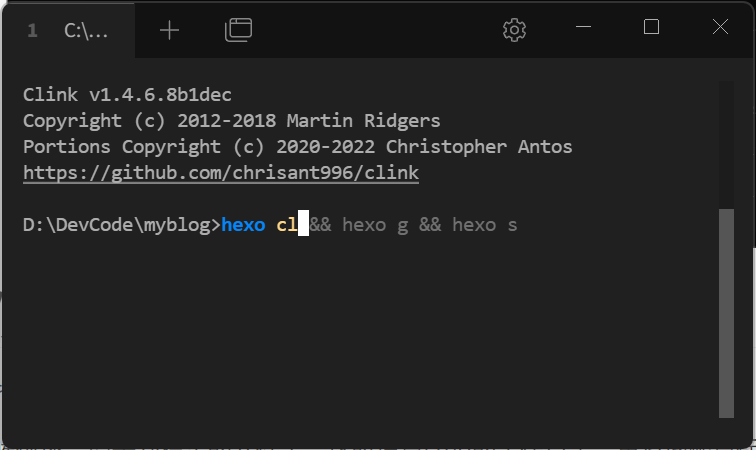Click the blue hexo command word
This screenshot has width=756, height=450.
(x=243, y=225)
